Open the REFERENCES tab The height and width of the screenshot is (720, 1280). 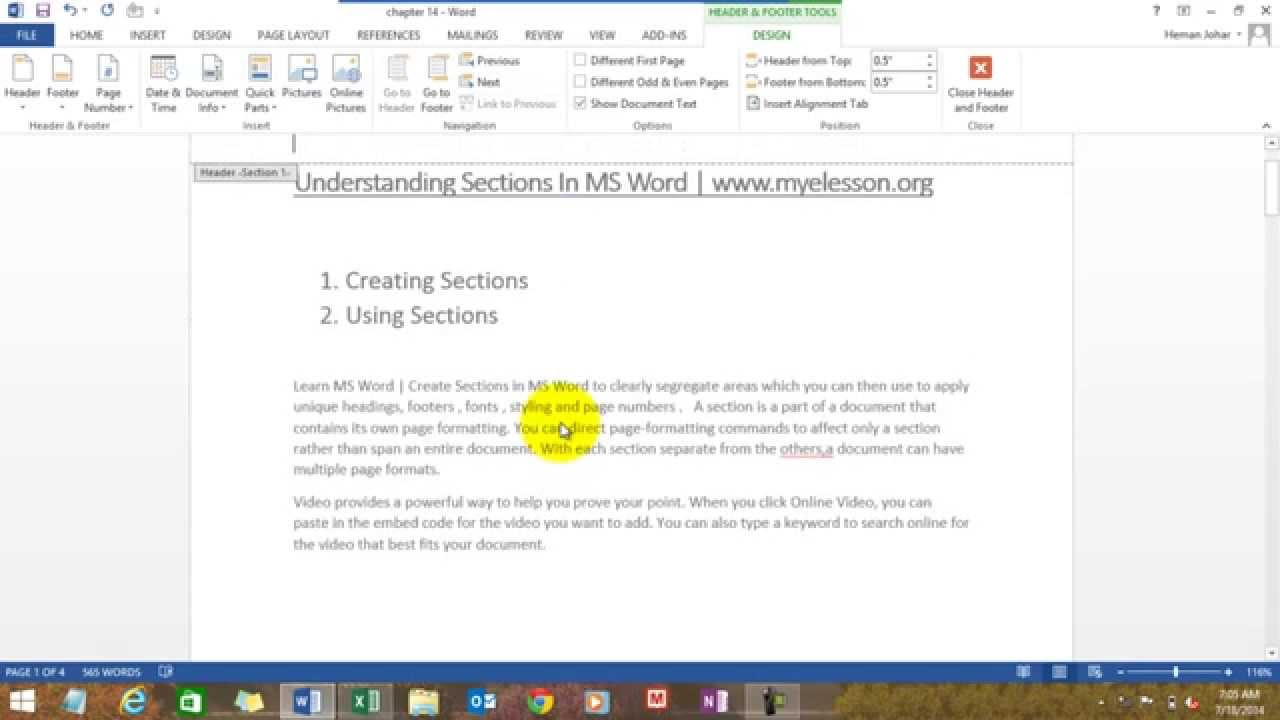tap(388, 35)
